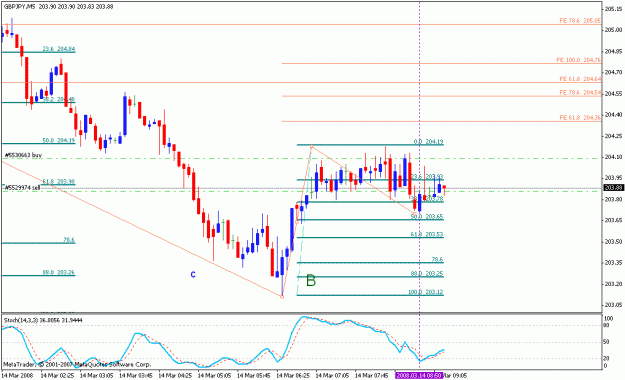This screenshot has width=625, height=380.
Task: Select the FE 78.6 204.54 expansion label
Action: 580,93
